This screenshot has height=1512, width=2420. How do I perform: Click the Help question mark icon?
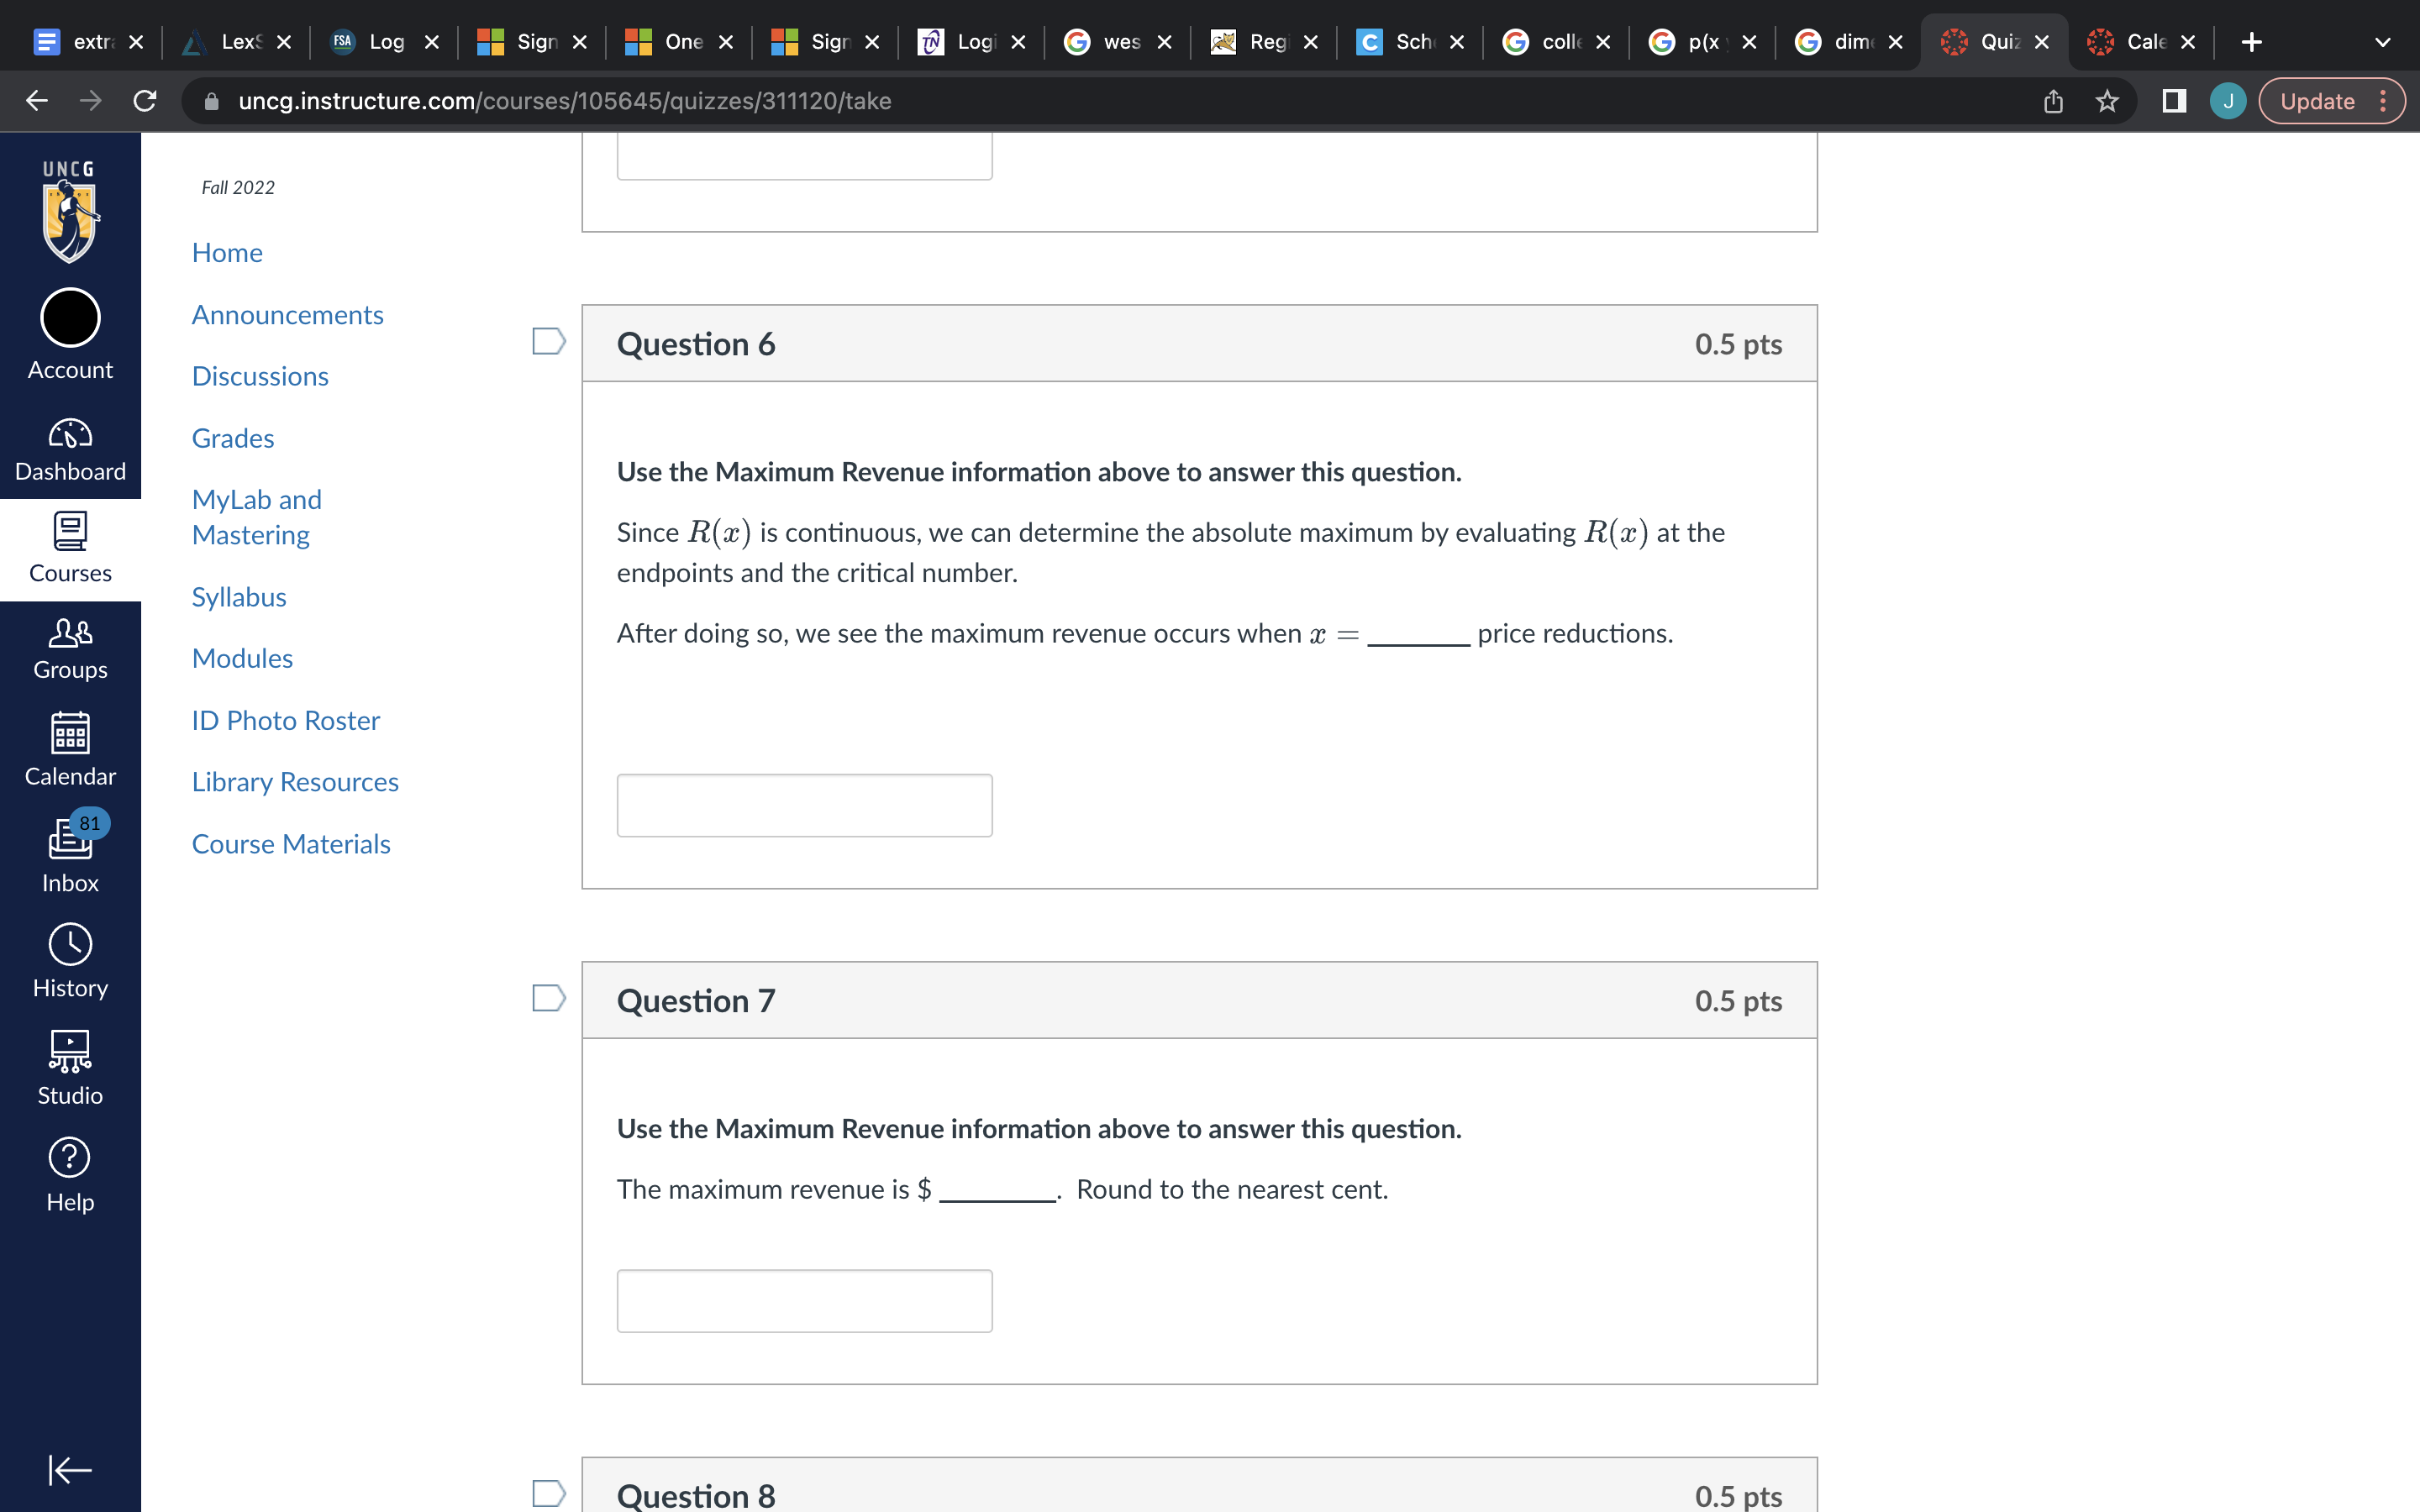pos(70,1174)
